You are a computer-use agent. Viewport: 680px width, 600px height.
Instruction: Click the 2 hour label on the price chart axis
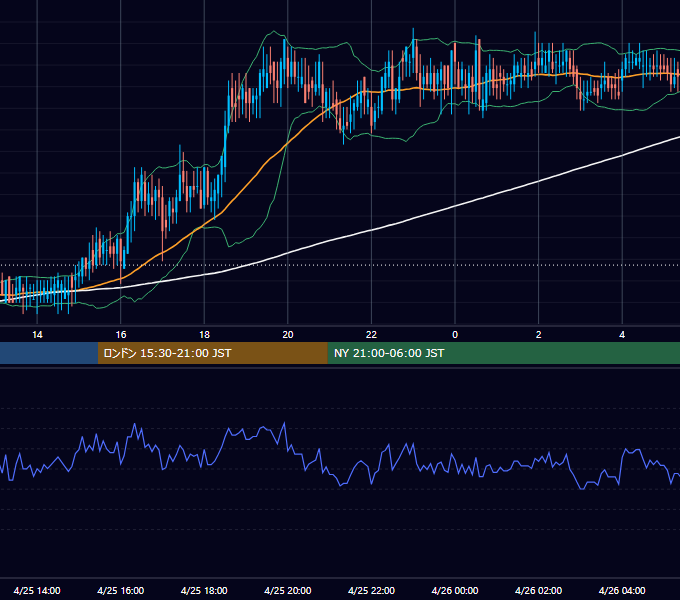point(539,335)
